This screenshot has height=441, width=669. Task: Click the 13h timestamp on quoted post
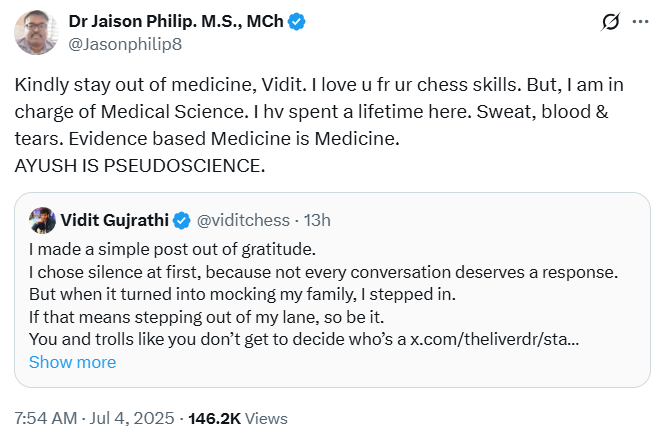[316, 220]
